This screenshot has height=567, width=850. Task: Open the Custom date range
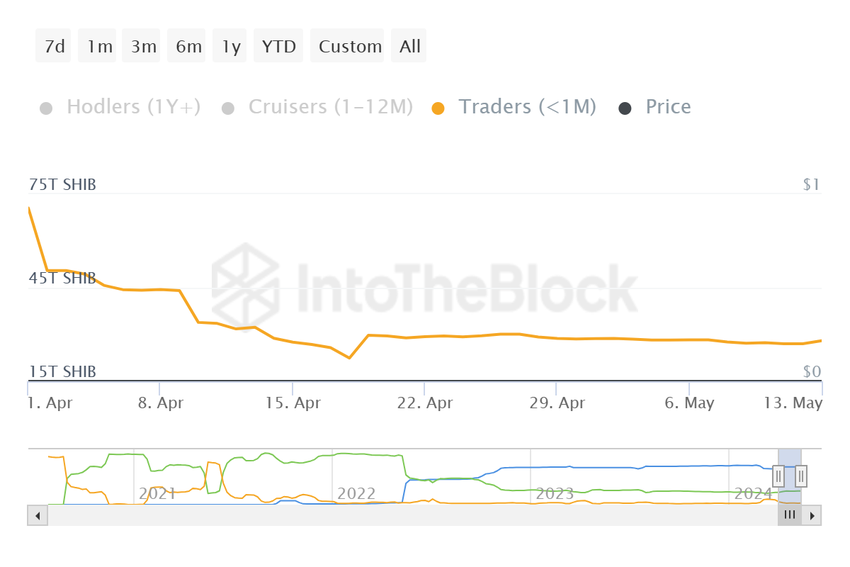(x=350, y=47)
